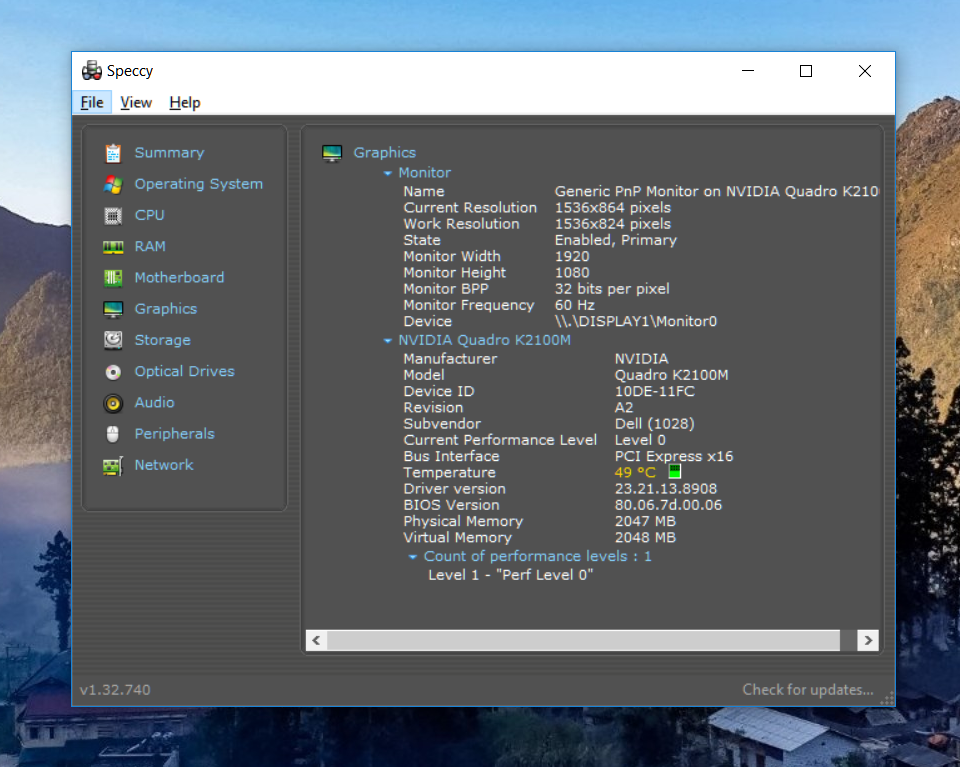Click the Graphics item in sidebar
Viewport: 960px width, 767px height.
(166, 309)
